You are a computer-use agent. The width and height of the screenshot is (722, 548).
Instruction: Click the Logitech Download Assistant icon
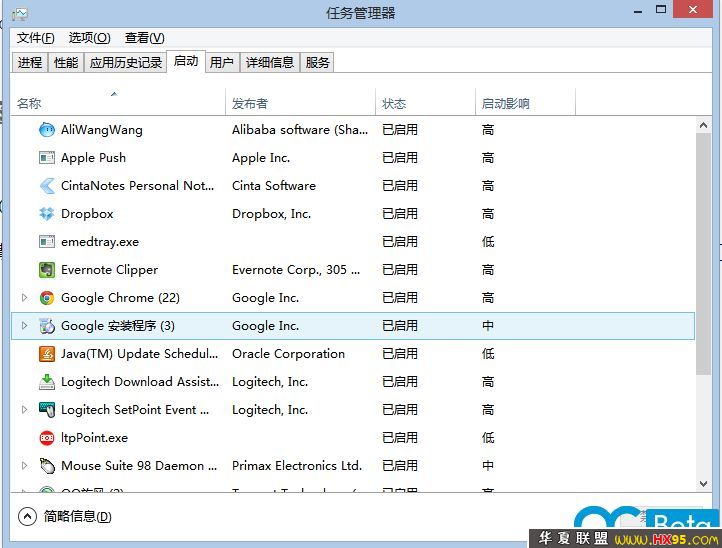[x=47, y=382]
